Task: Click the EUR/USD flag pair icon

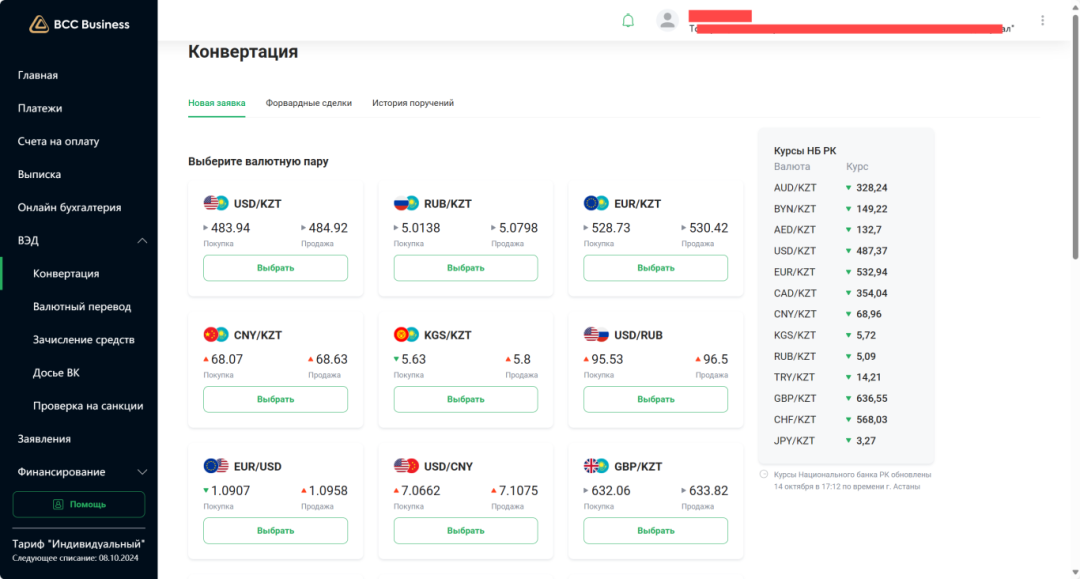Action: 215,466
